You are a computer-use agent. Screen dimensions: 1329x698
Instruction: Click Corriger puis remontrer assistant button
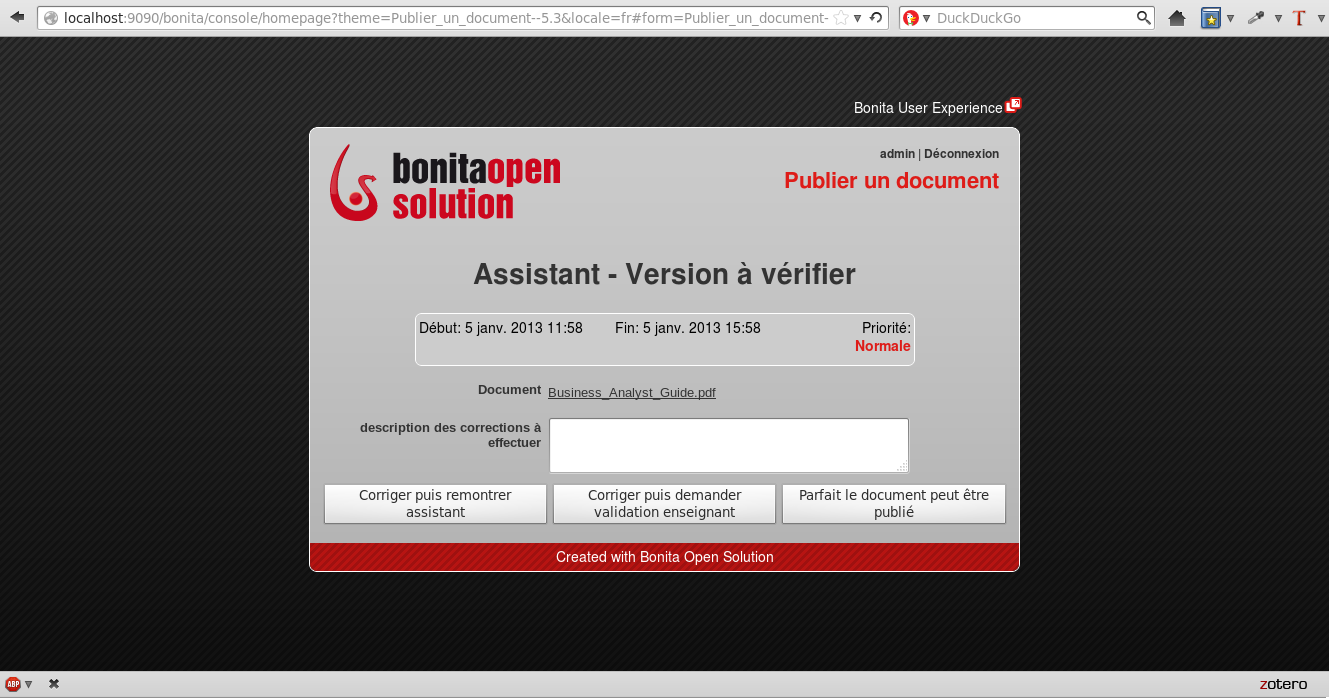tap(435, 504)
